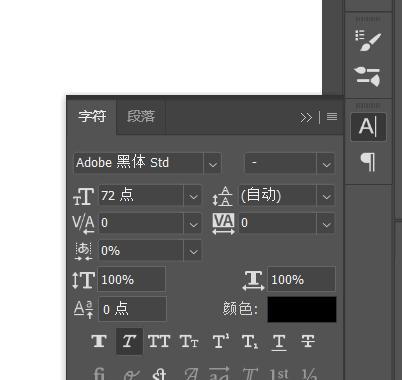Click the 72 点 font size field

pyautogui.click(x=141, y=195)
